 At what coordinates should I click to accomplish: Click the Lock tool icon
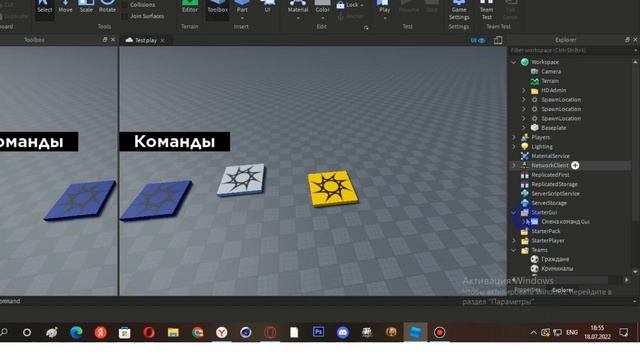340,5
